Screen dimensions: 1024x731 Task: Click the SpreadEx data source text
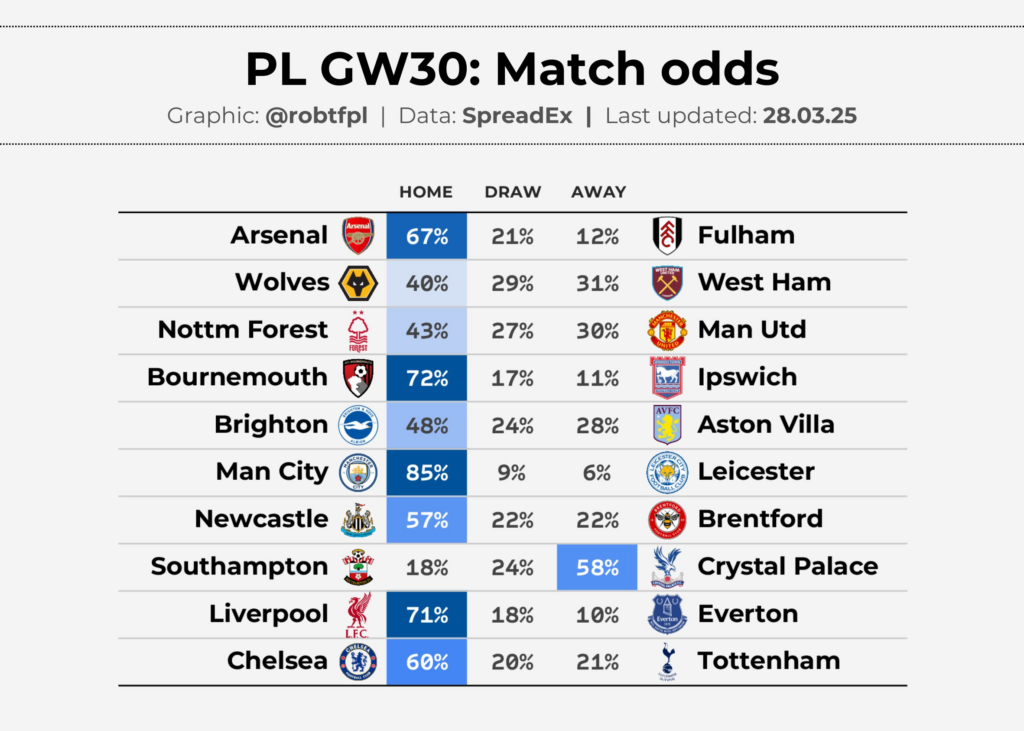tap(517, 116)
